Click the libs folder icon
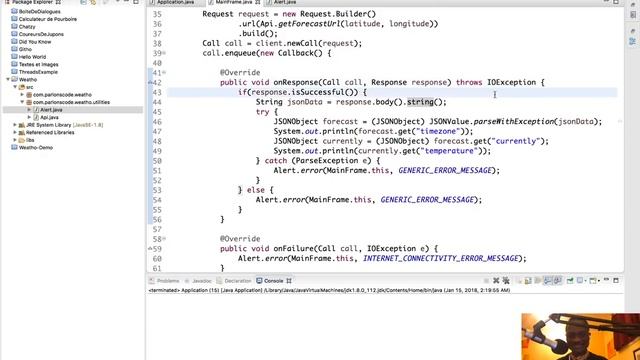Screen dimensions: 640x360 coord(22,140)
